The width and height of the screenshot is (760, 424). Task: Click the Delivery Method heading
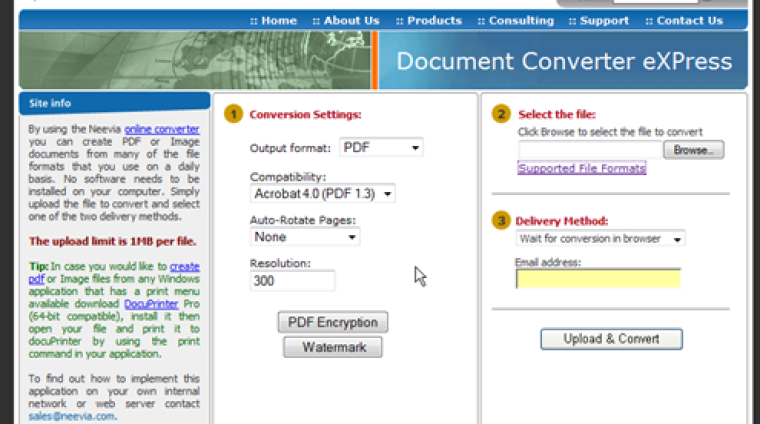(x=561, y=221)
